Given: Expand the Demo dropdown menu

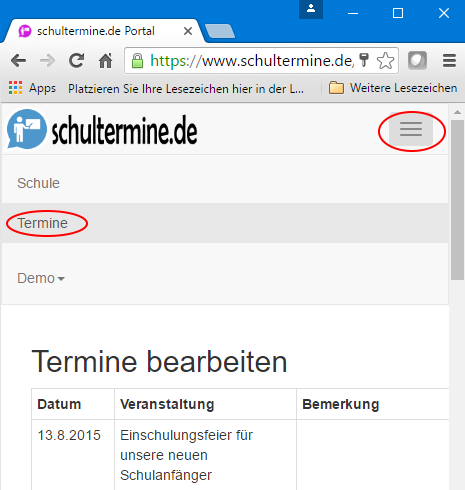Looking at the screenshot, I should click(x=41, y=278).
